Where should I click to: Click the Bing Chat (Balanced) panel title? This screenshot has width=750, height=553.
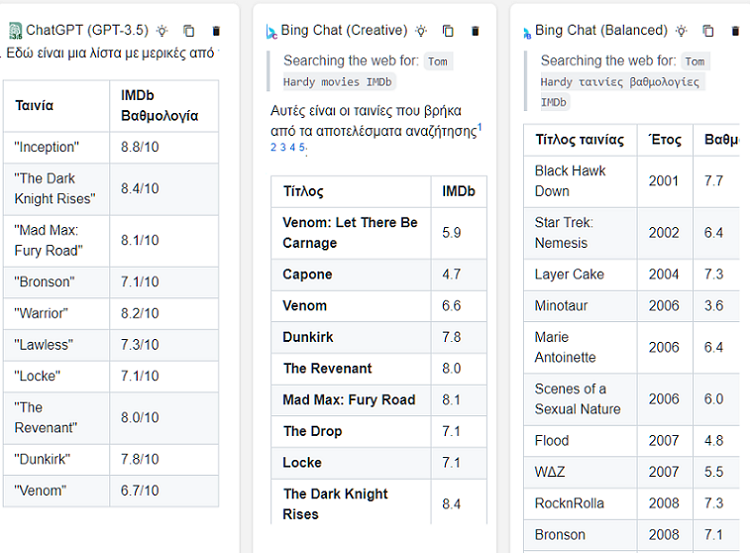tap(601, 31)
